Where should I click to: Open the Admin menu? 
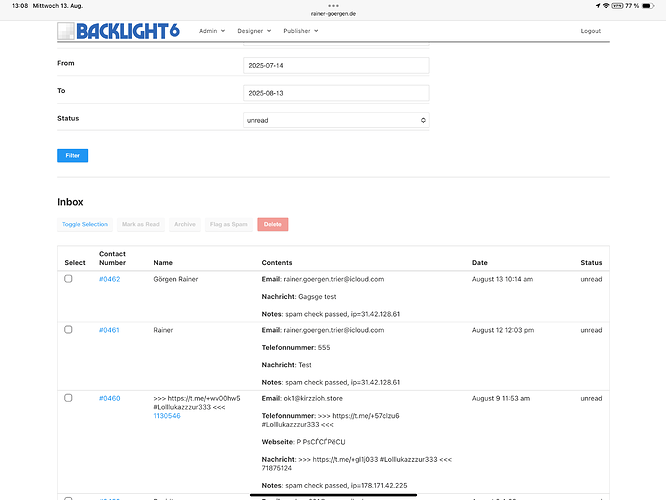(212, 31)
